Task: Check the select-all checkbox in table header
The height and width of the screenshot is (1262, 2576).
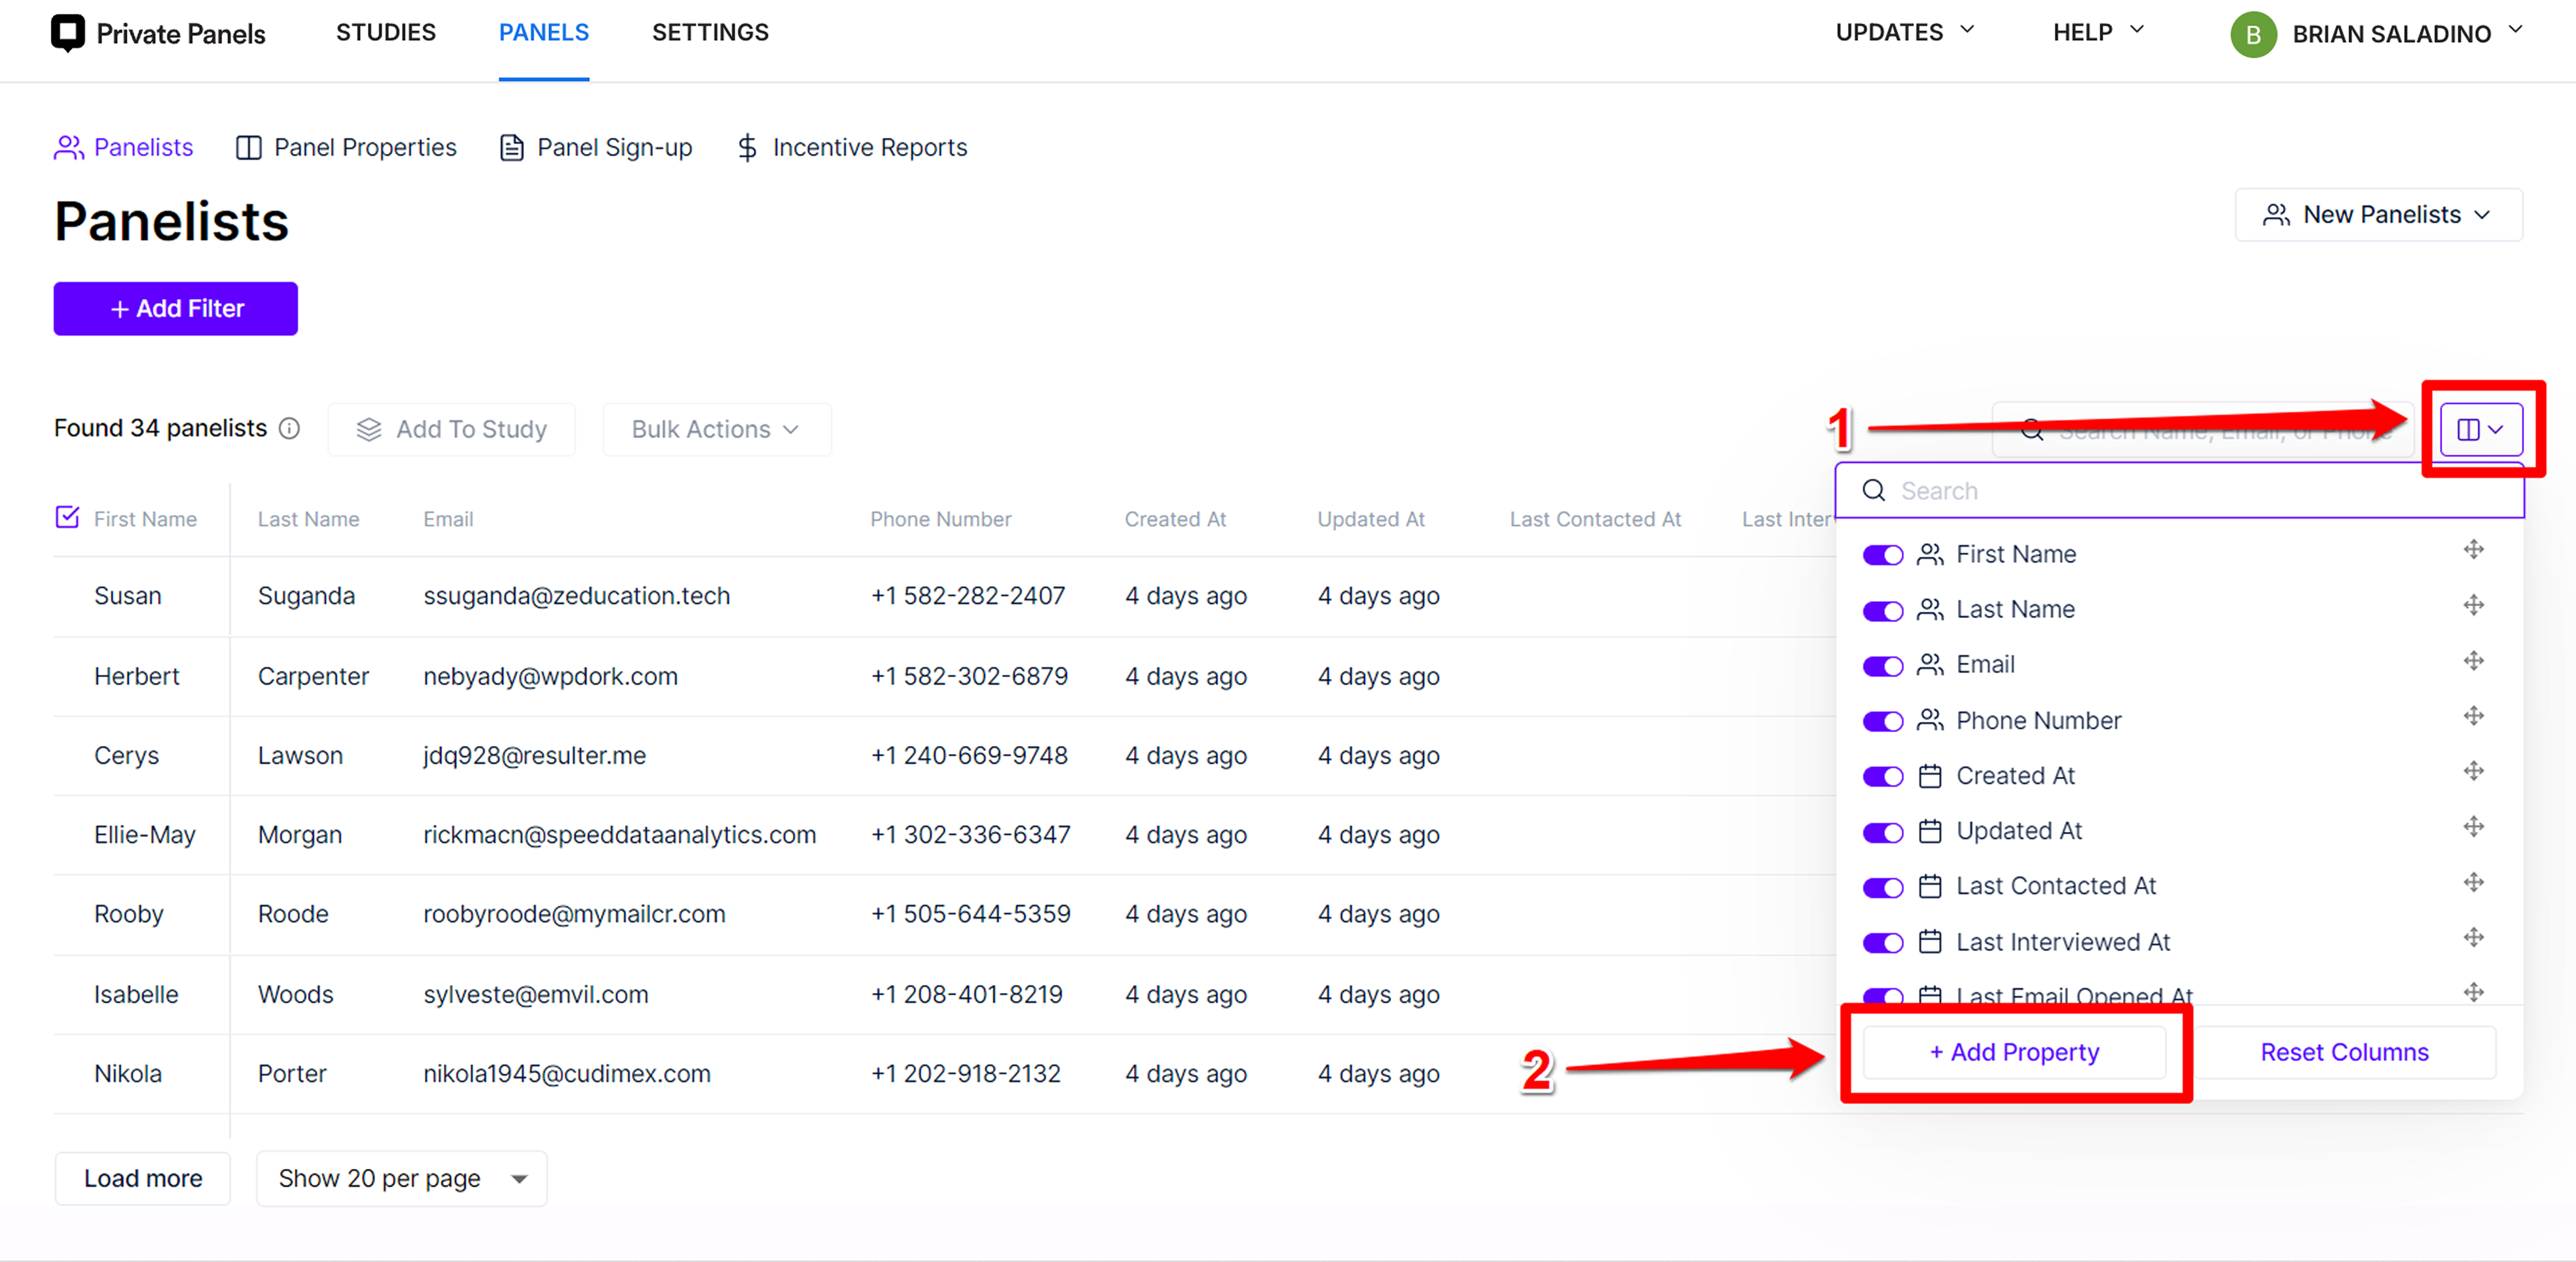Action: (67, 517)
